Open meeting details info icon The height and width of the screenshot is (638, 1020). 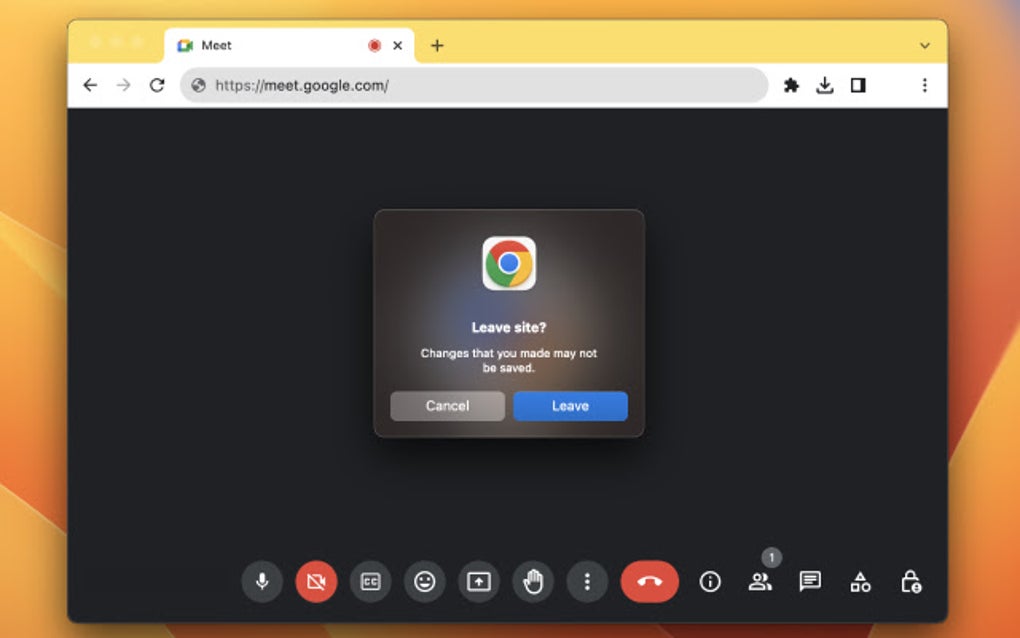[x=710, y=581]
